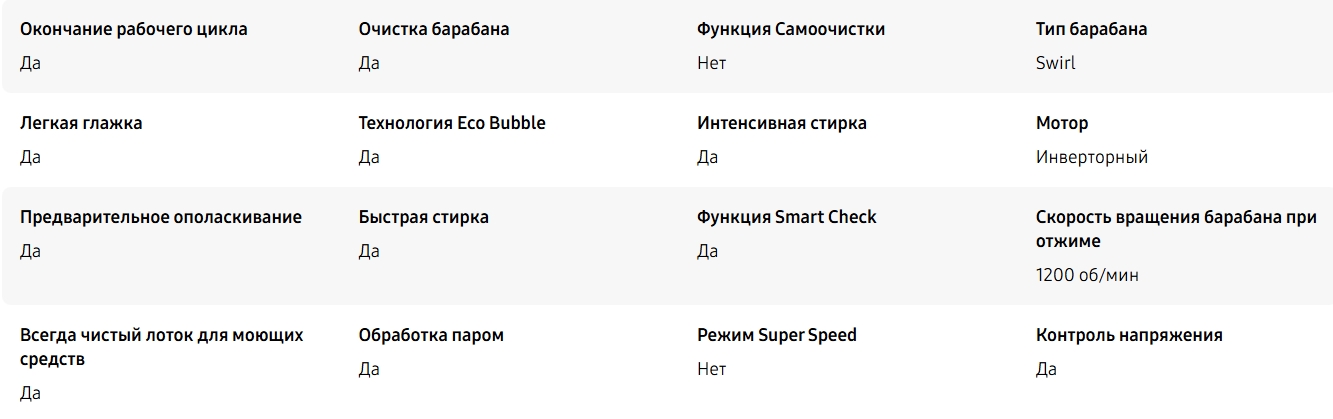Click the "Быстрая стирка" heading
Viewport: 1333px width, 419px height.
[424, 217]
